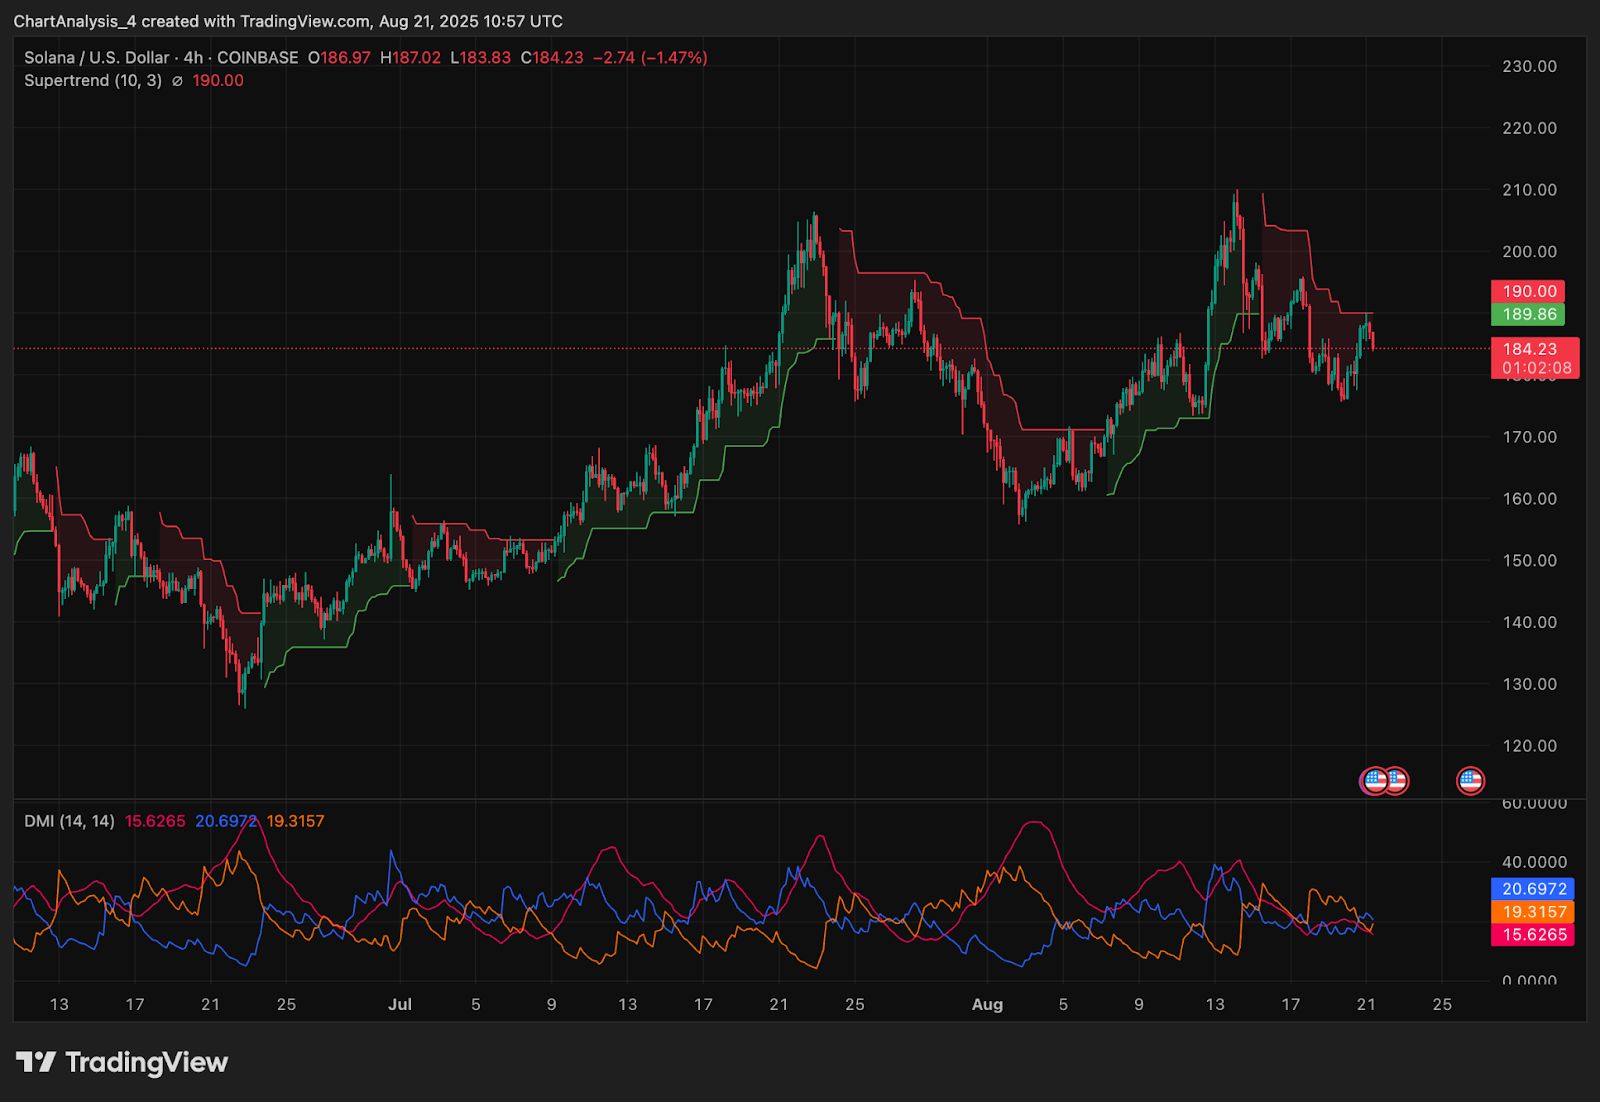The image size is (1600, 1102).
Task: Click the 150.00 price axis label
Action: [x=1529, y=561]
